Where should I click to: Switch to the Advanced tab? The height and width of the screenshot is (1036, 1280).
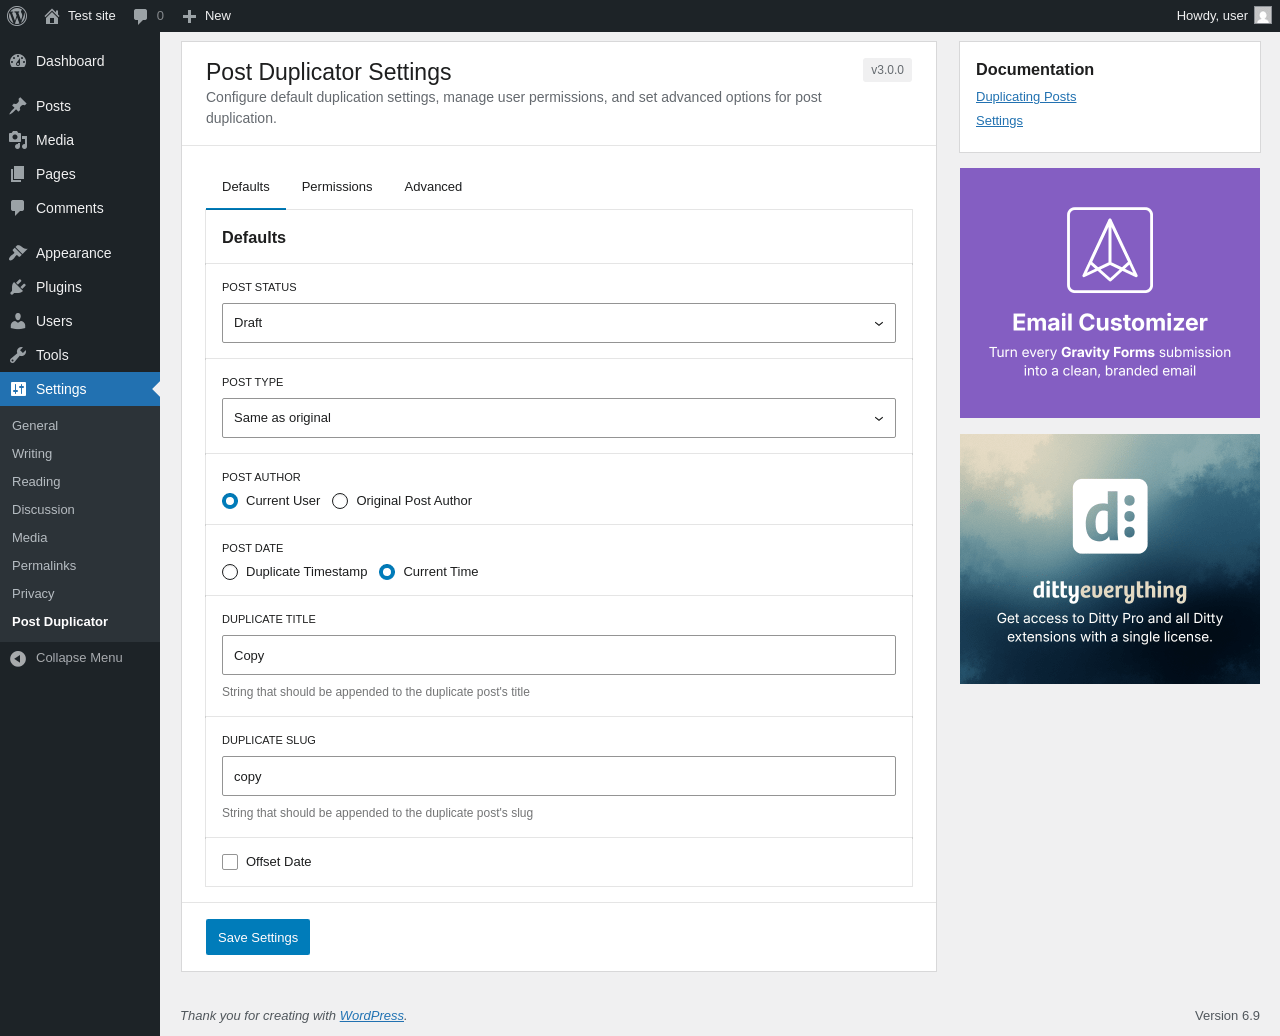coord(433,187)
